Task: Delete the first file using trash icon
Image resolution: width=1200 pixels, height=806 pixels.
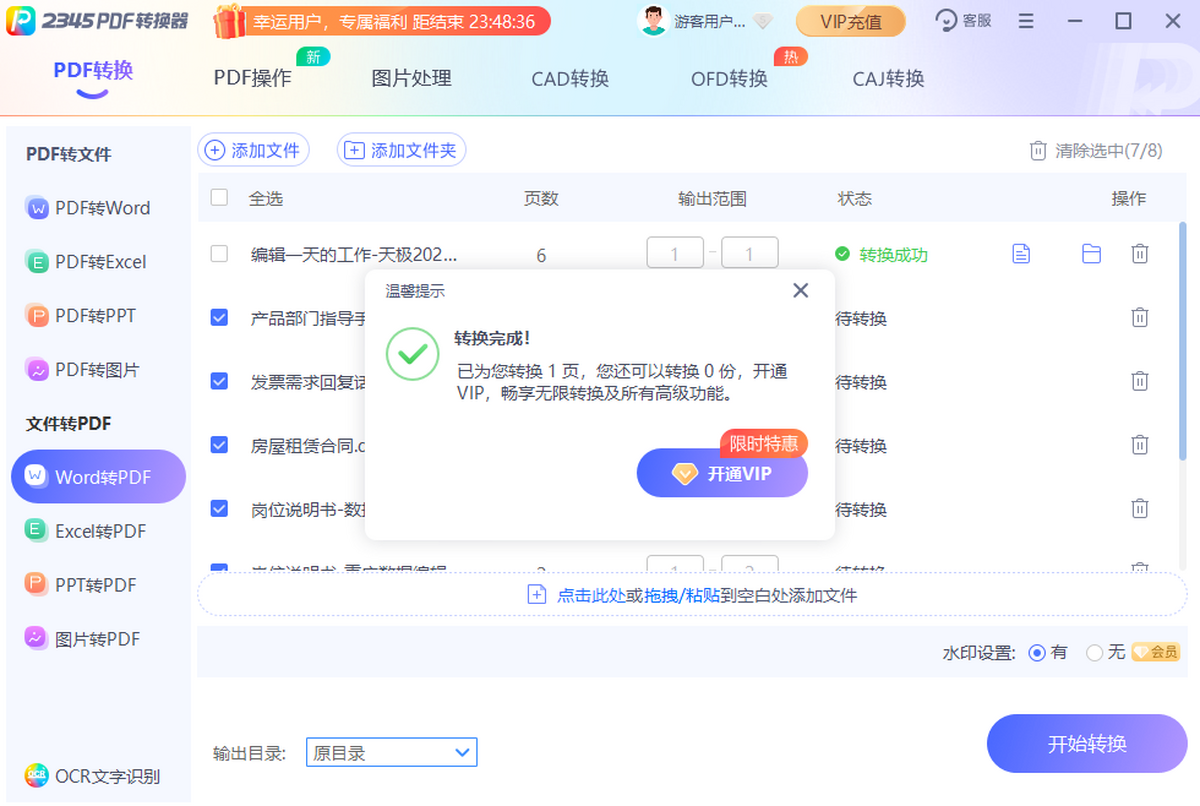Action: click(1139, 254)
